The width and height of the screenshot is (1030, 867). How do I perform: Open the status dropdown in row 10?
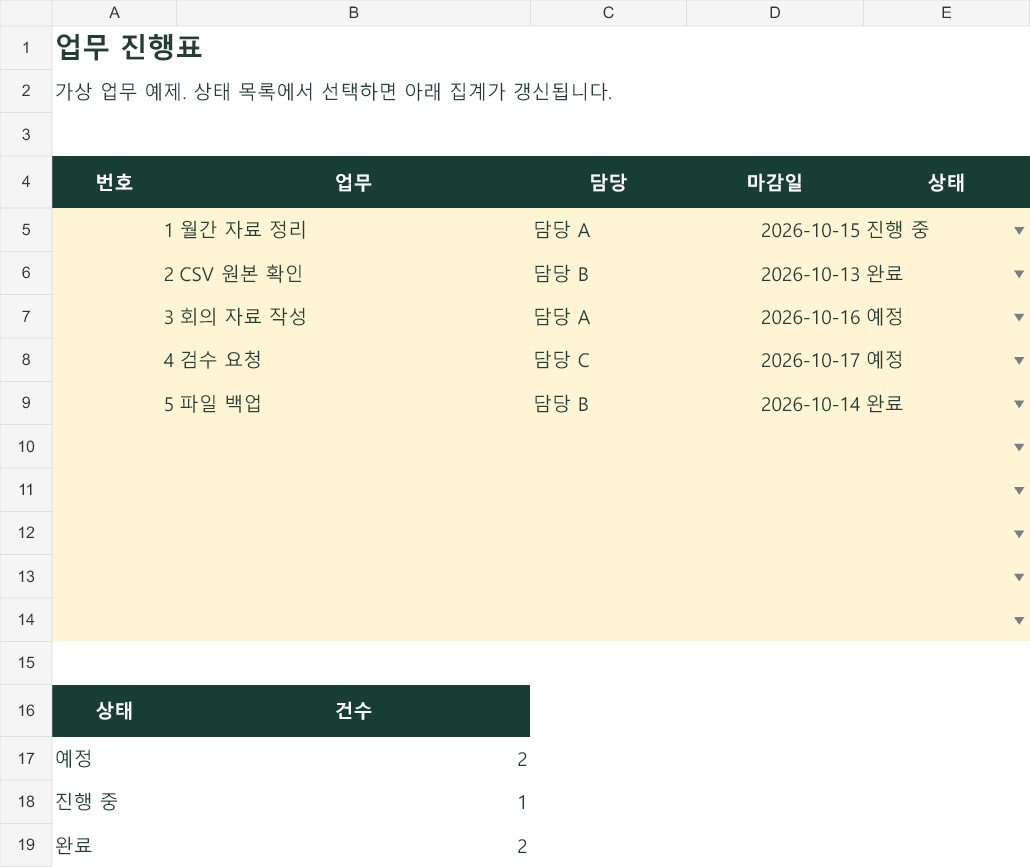[1019, 447]
